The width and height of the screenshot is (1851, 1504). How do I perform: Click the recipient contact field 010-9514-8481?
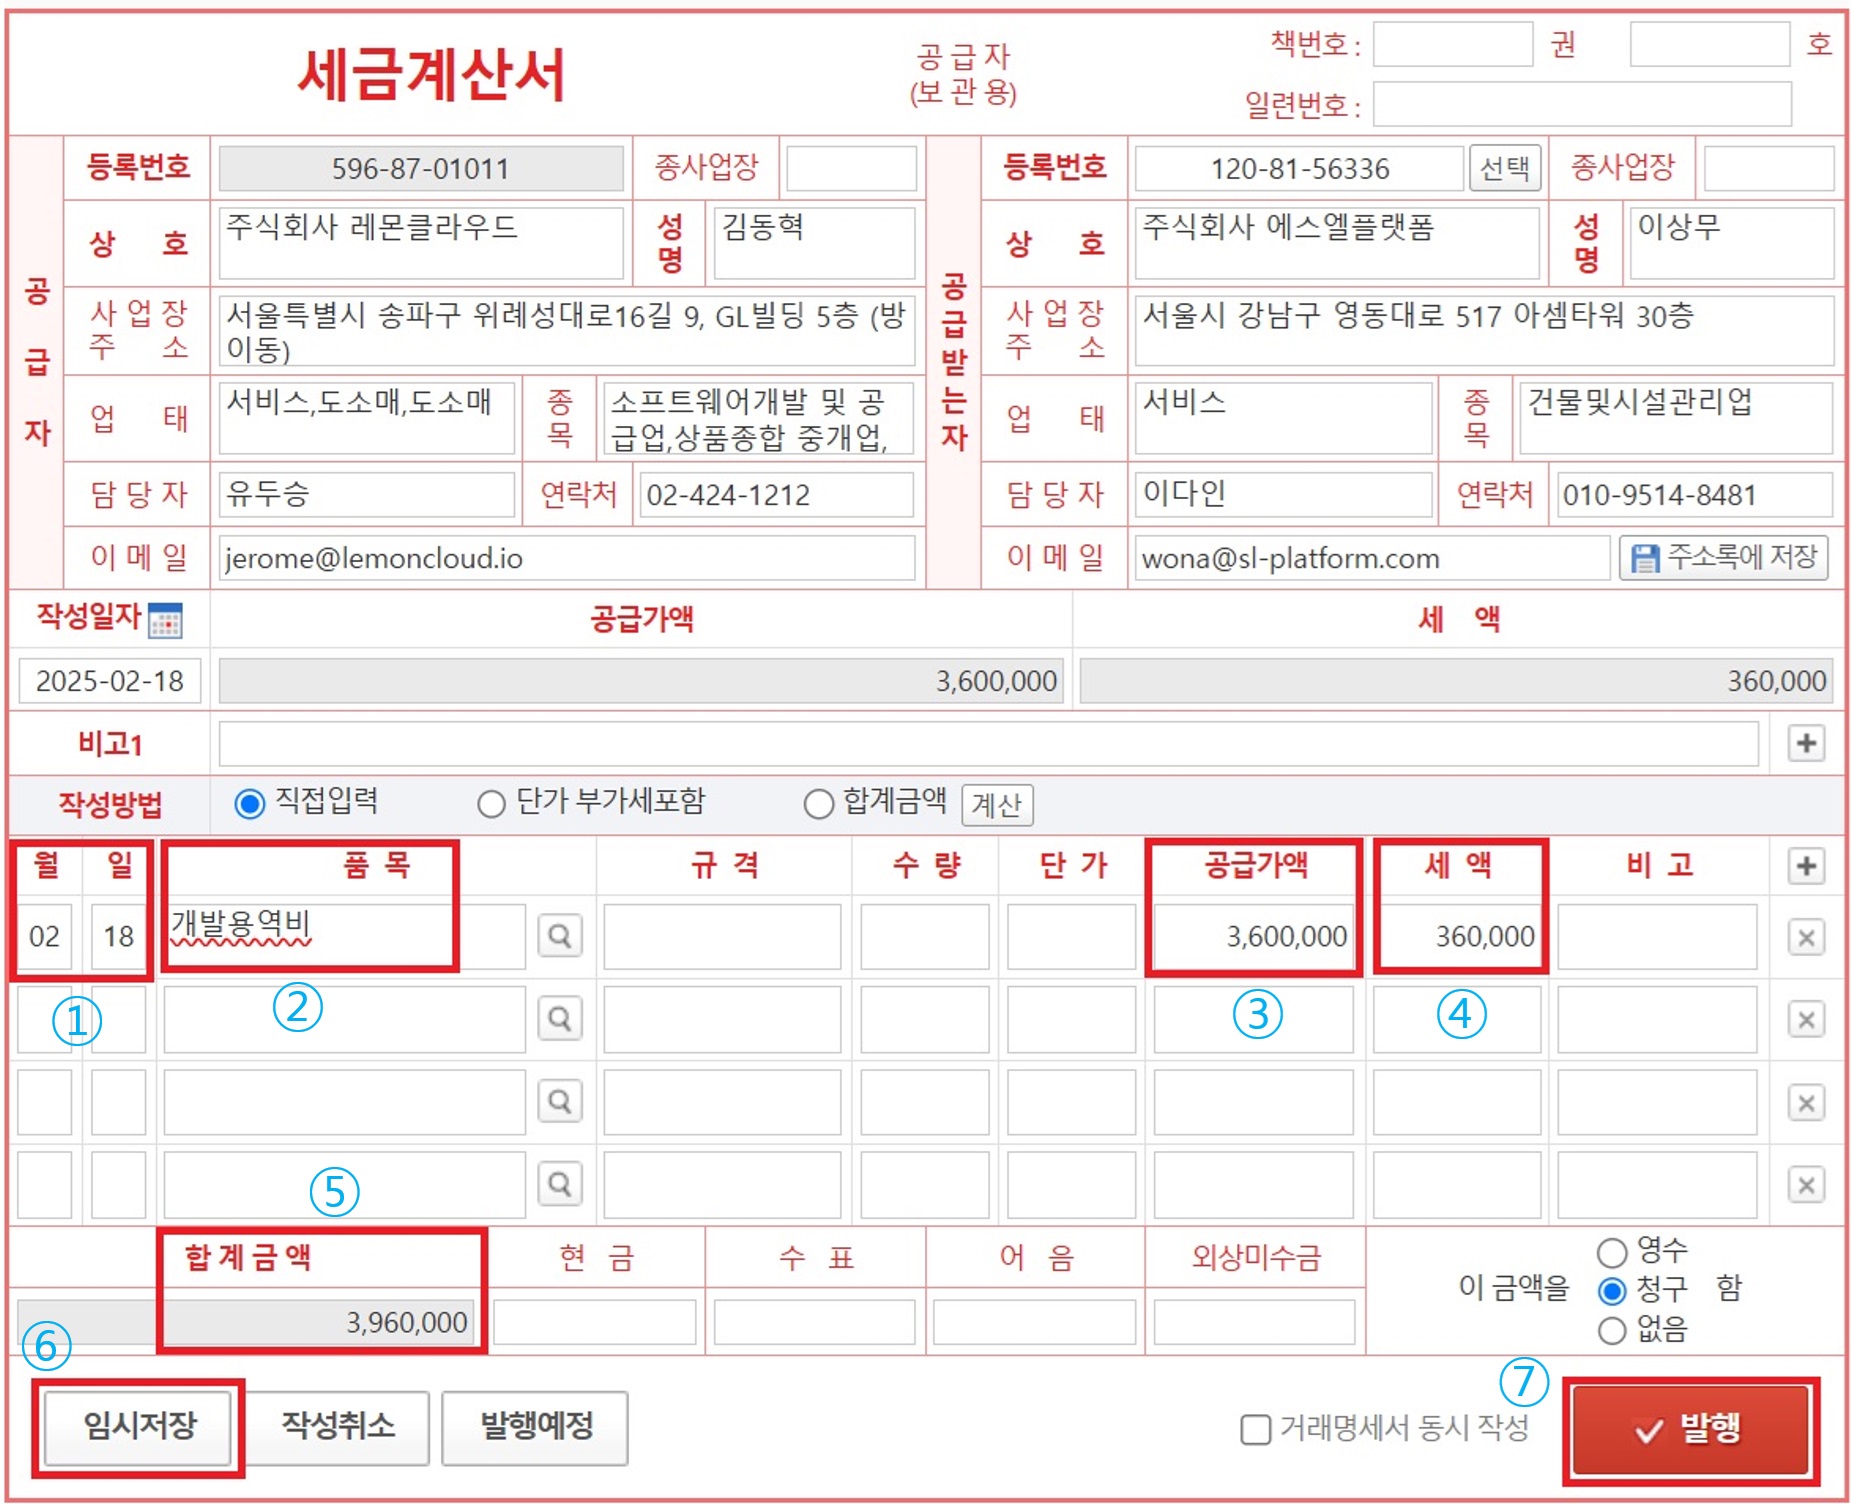coord(1694,494)
